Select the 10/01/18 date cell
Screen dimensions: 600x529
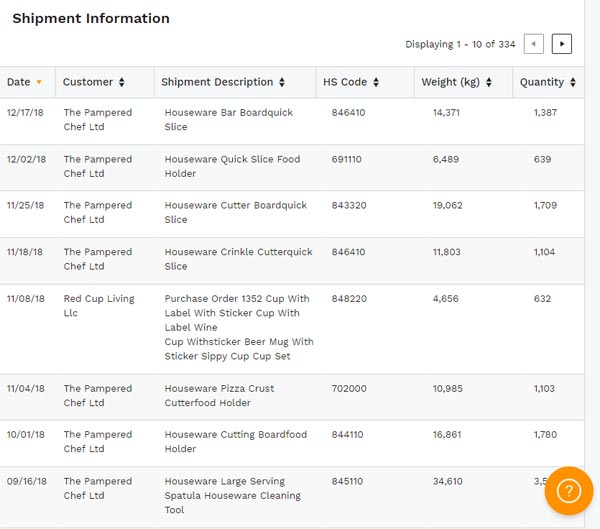(x=26, y=434)
